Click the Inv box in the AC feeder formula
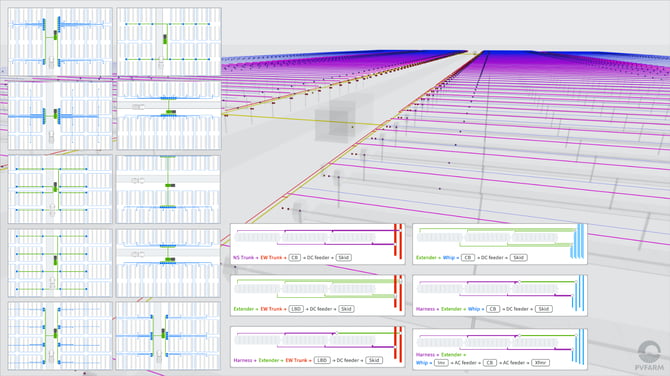This screenshot has height=376, width=670. 441,363
